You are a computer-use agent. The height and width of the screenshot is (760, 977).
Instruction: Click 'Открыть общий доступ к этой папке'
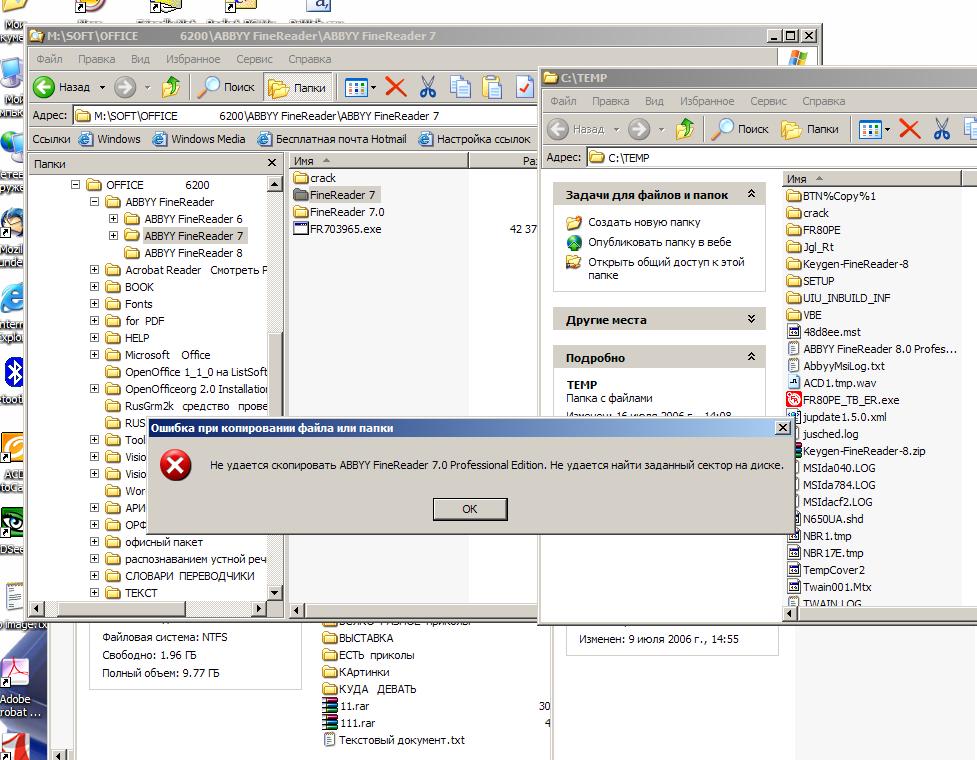(x=666, y=268)
